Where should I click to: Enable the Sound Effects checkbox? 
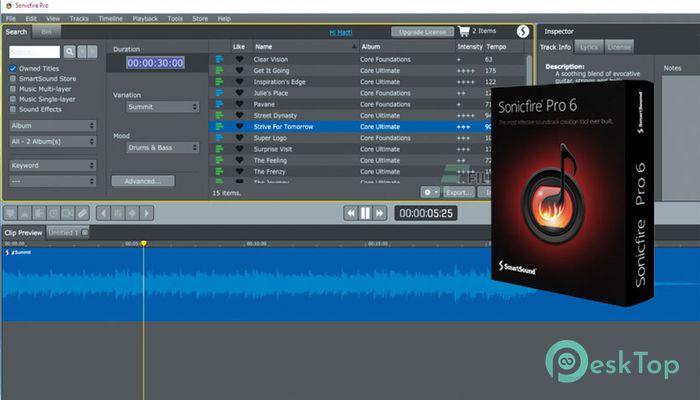pos(13,109)
